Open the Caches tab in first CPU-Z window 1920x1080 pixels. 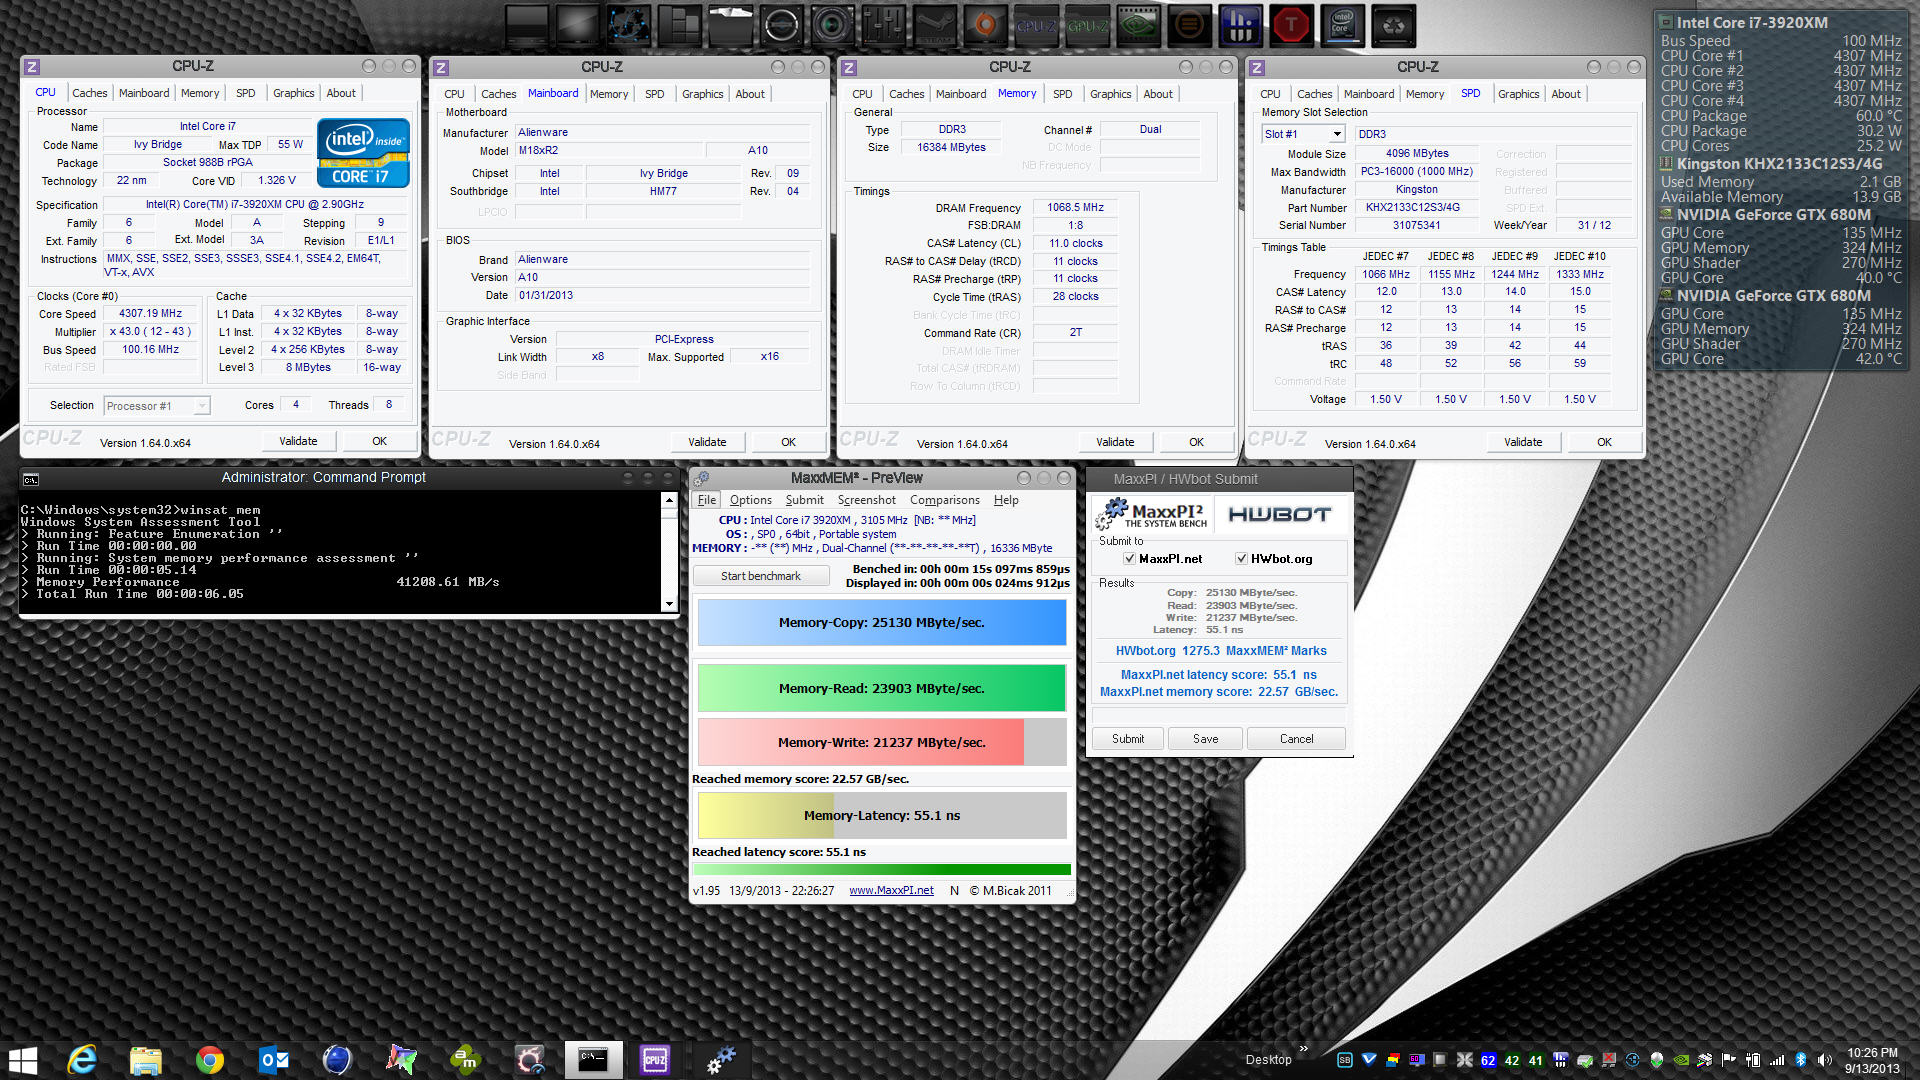89,93
